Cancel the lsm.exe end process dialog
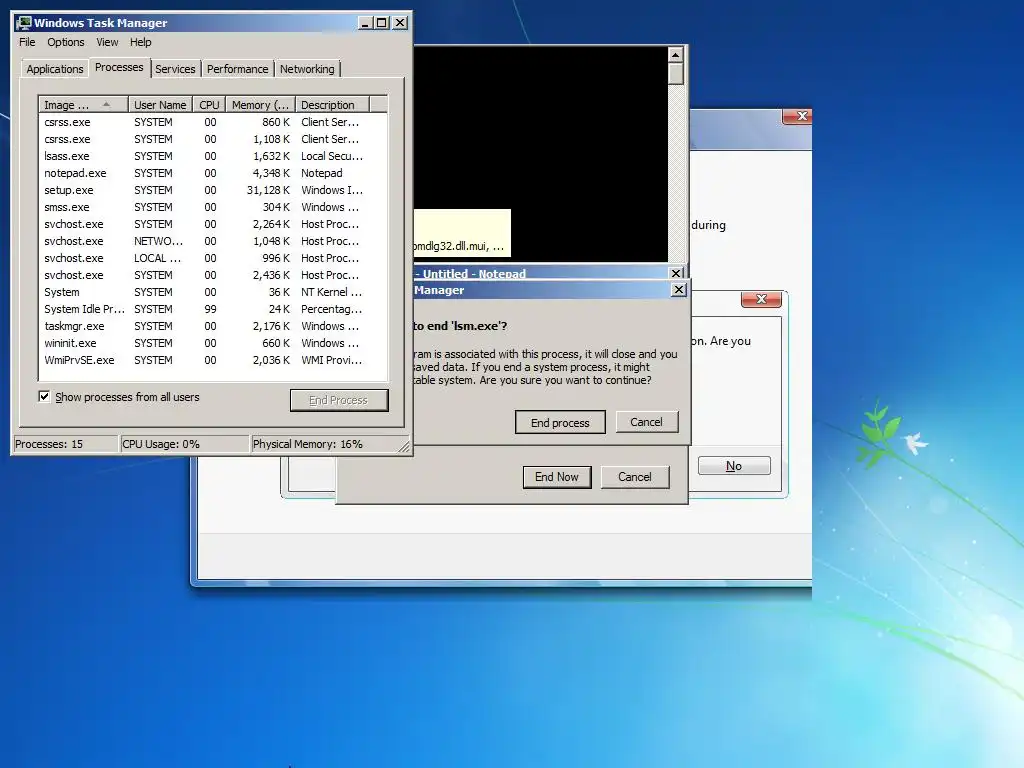The image size is (1024, 768). click(x=647, y=422)
